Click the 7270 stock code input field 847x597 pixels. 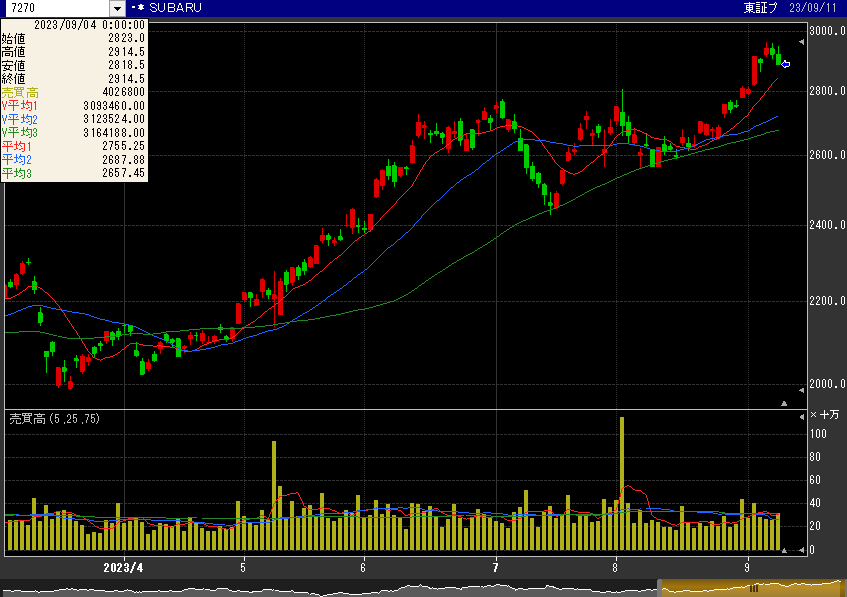click(x=55, y=8)
